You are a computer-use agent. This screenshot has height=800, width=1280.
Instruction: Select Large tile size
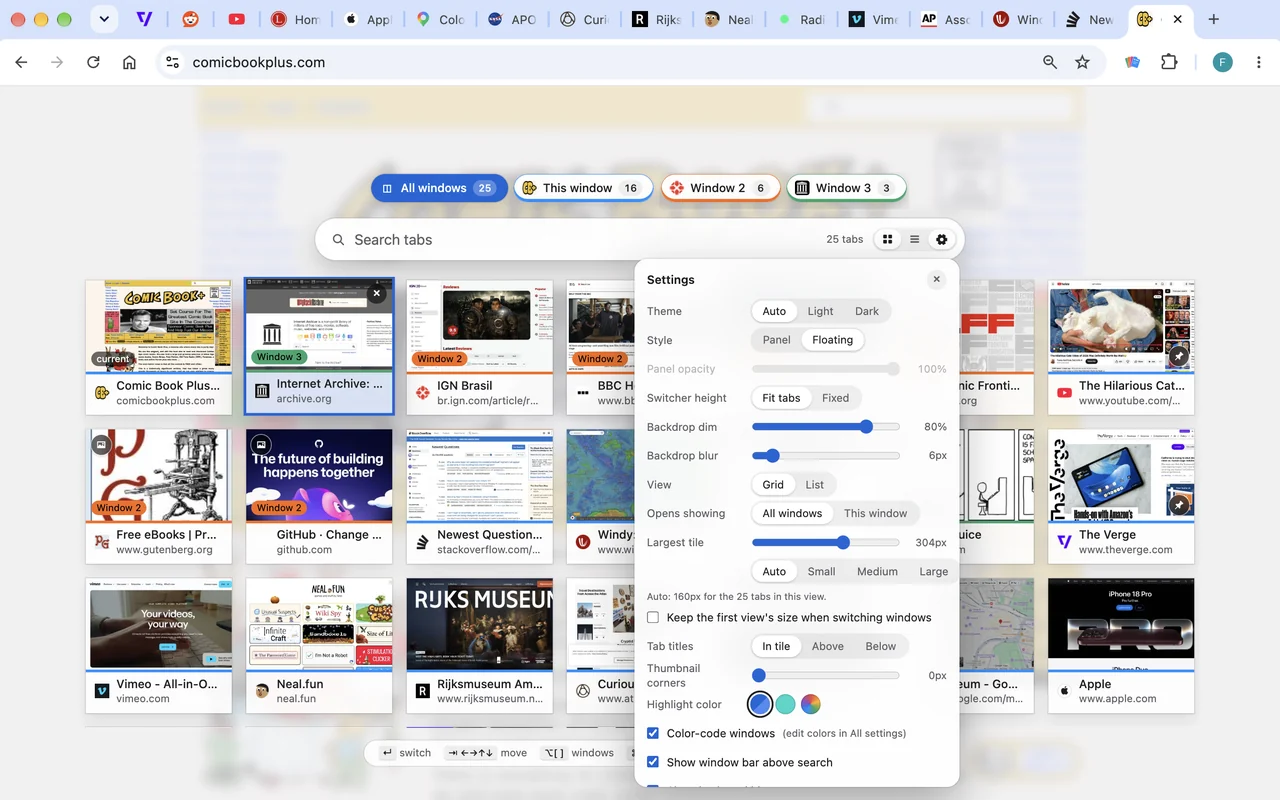point(933,571)
